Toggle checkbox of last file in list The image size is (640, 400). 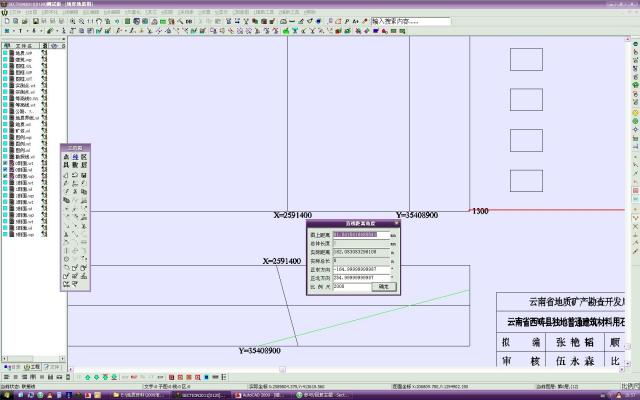pos(5,234)
